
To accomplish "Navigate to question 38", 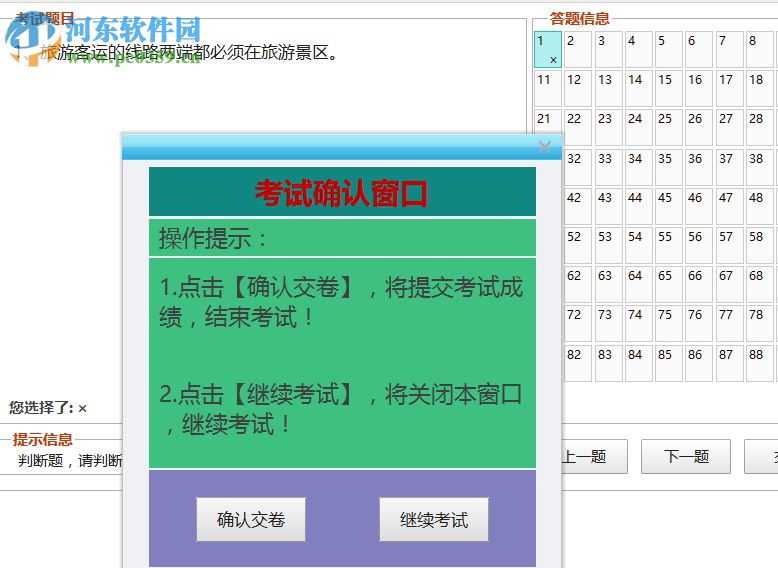I will (760, 168).
